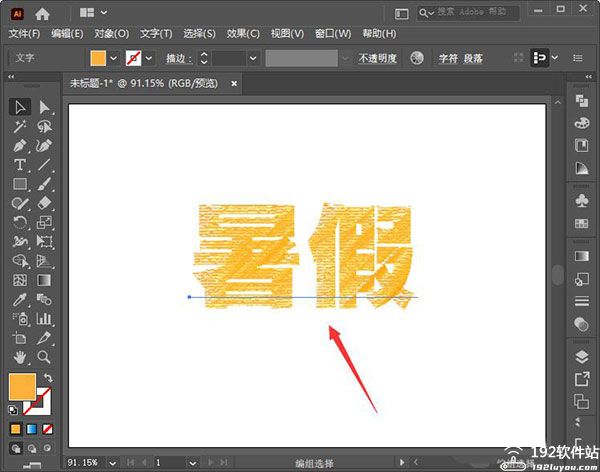Click the 字符 character panel link
The height and width of the screenshot is (472, 600).
click(449, 59)
